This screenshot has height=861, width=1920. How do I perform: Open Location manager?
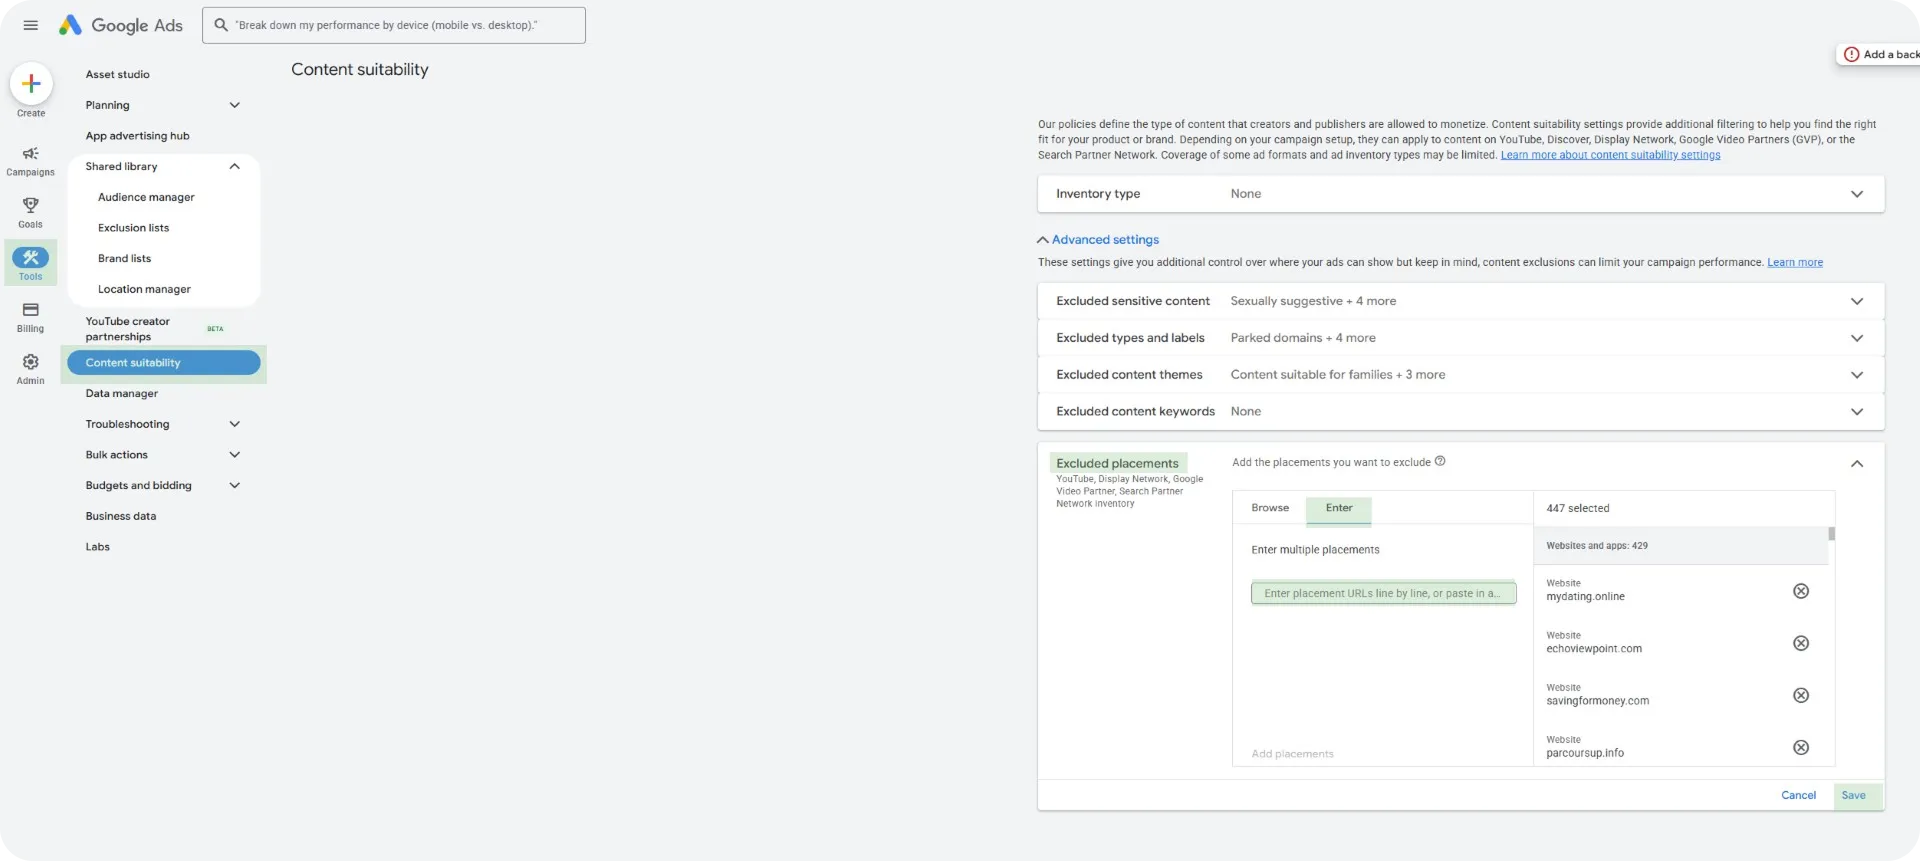[144, 289]
